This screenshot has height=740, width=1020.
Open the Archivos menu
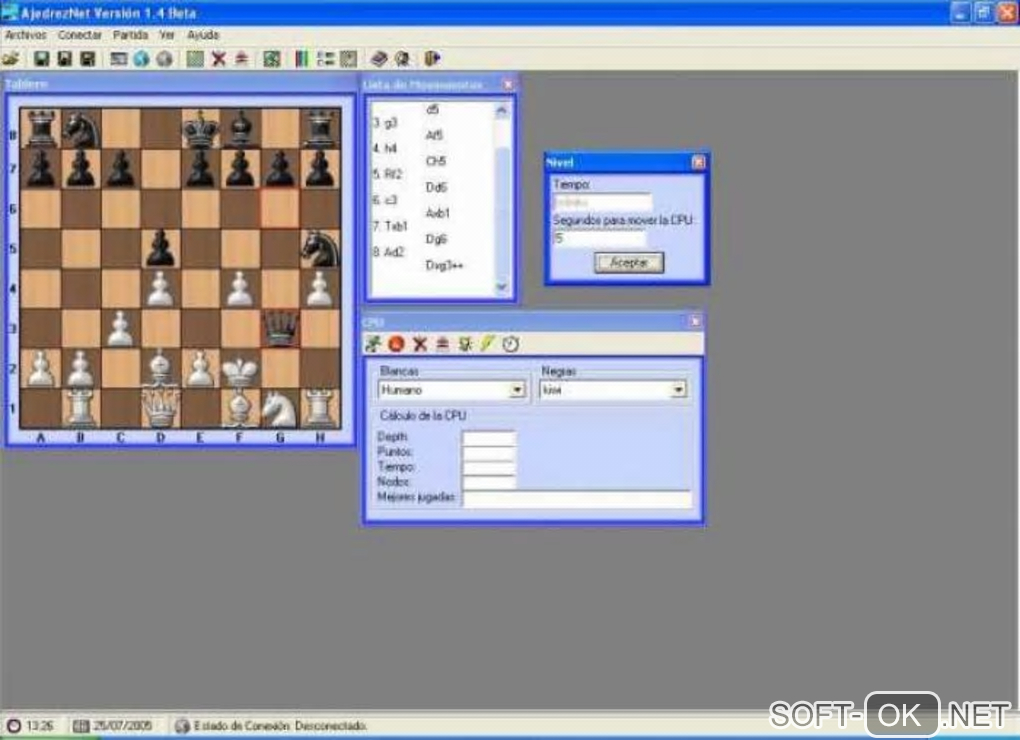click(26, 35)
